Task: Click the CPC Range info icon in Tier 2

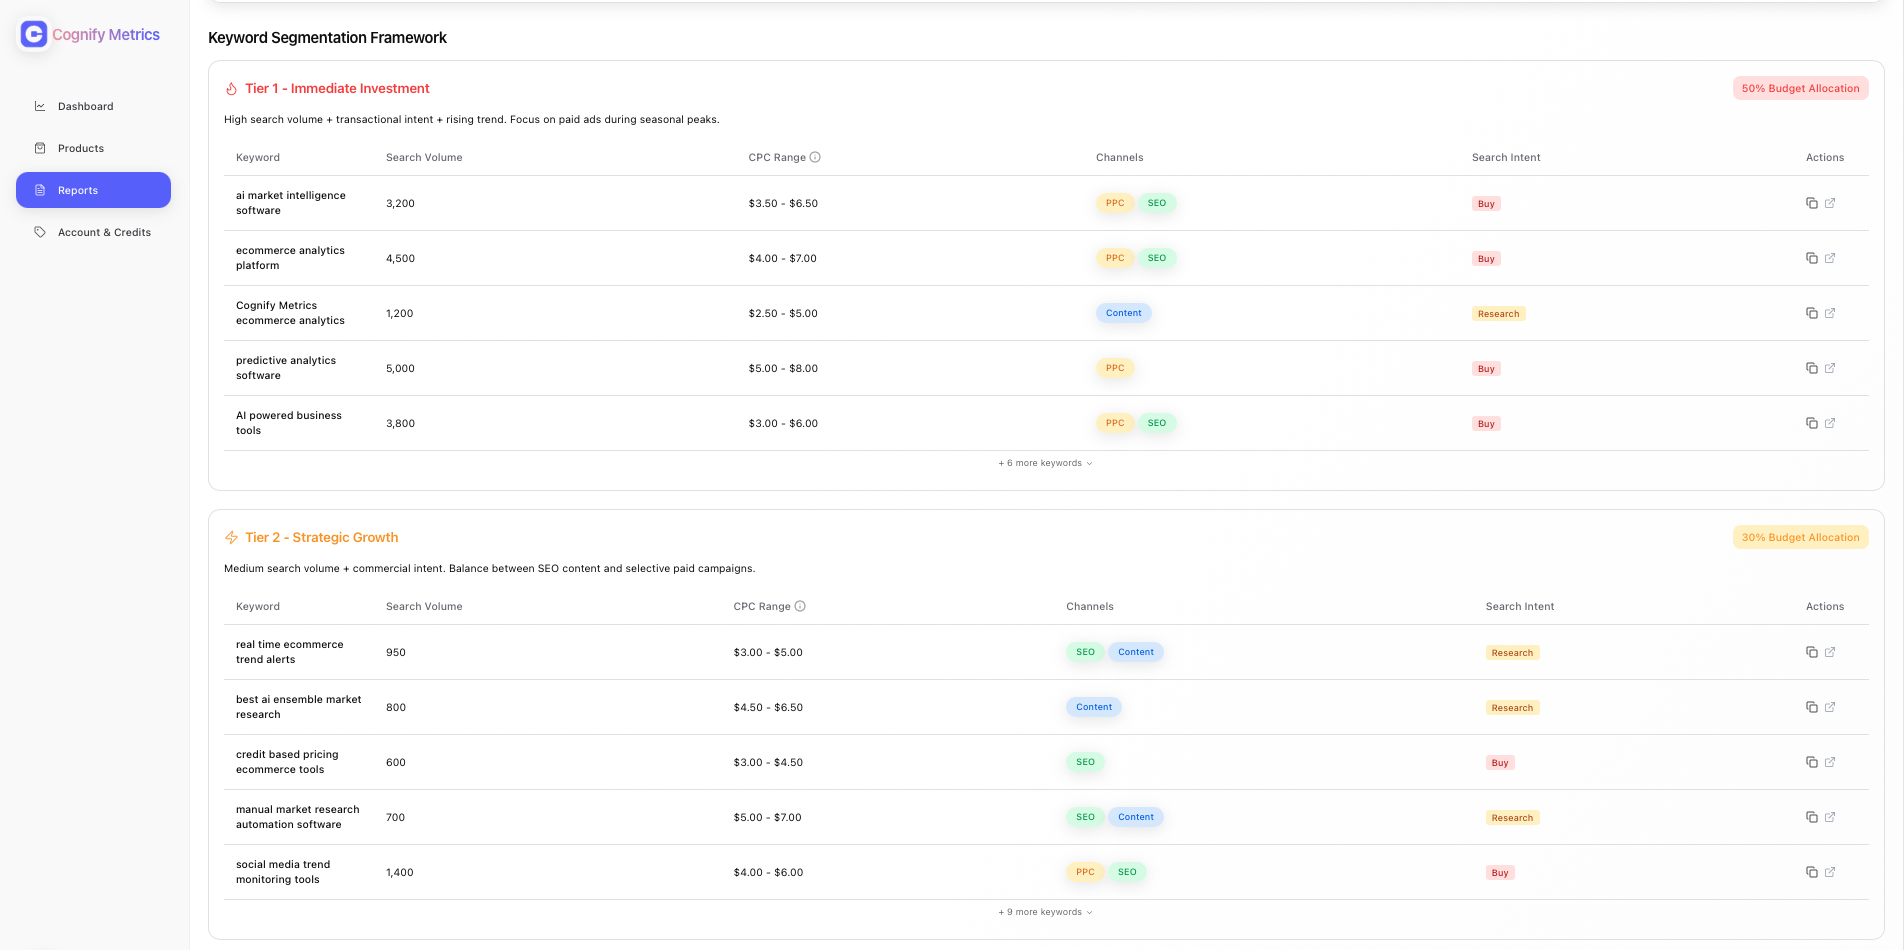Action: [x=801, y=606]
